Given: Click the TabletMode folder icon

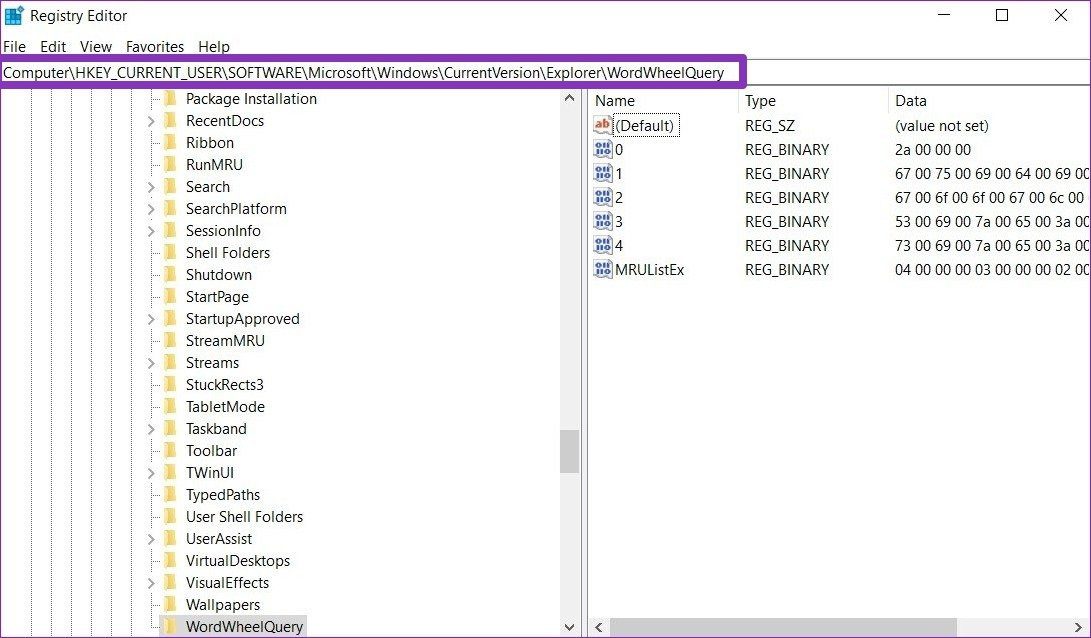Looking at the screenshot, I should tap(170, 407).
